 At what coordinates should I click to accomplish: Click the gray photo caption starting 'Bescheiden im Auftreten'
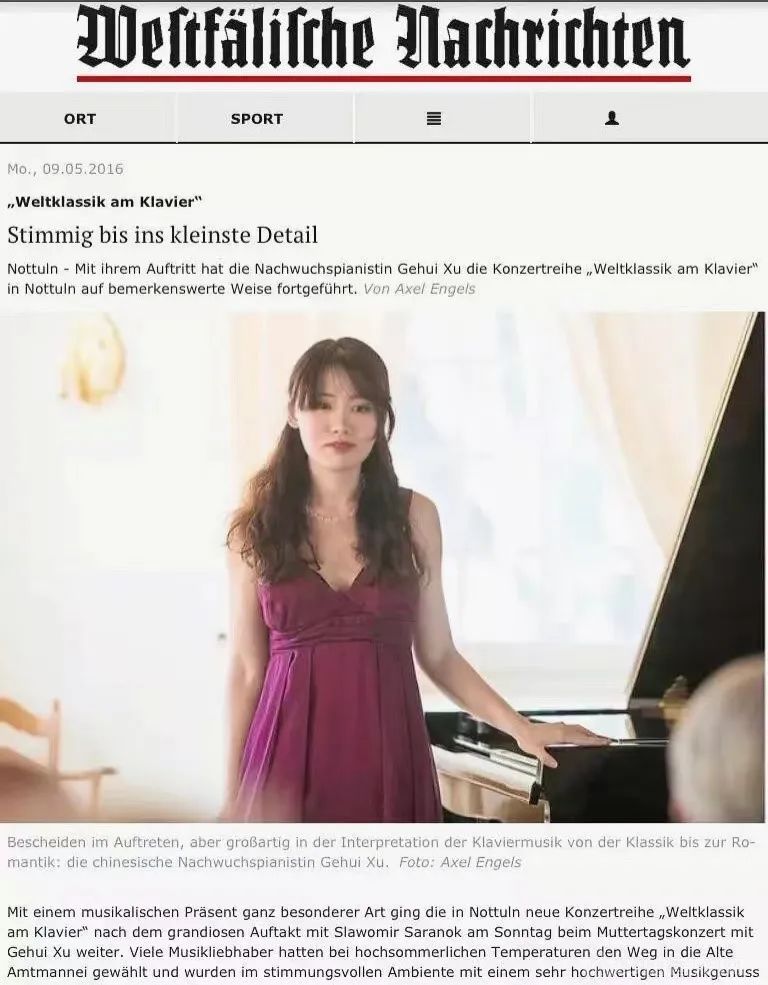[377, 852]
